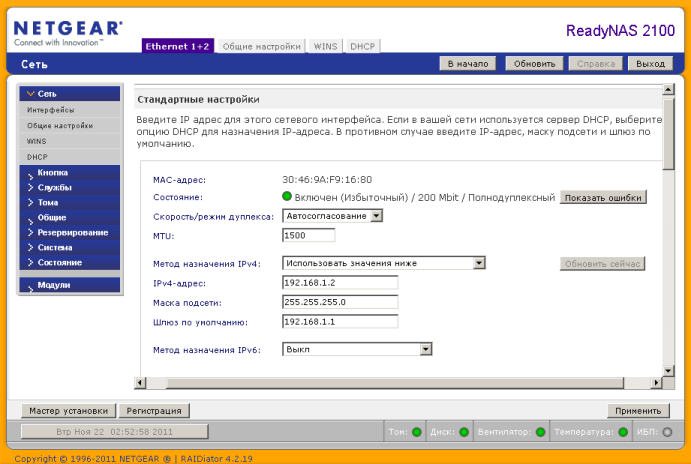Viewport: 691px width, 464px height.
Task: Click the Обновить button in header
Action: pyautogui.click(x=534, y=63)
